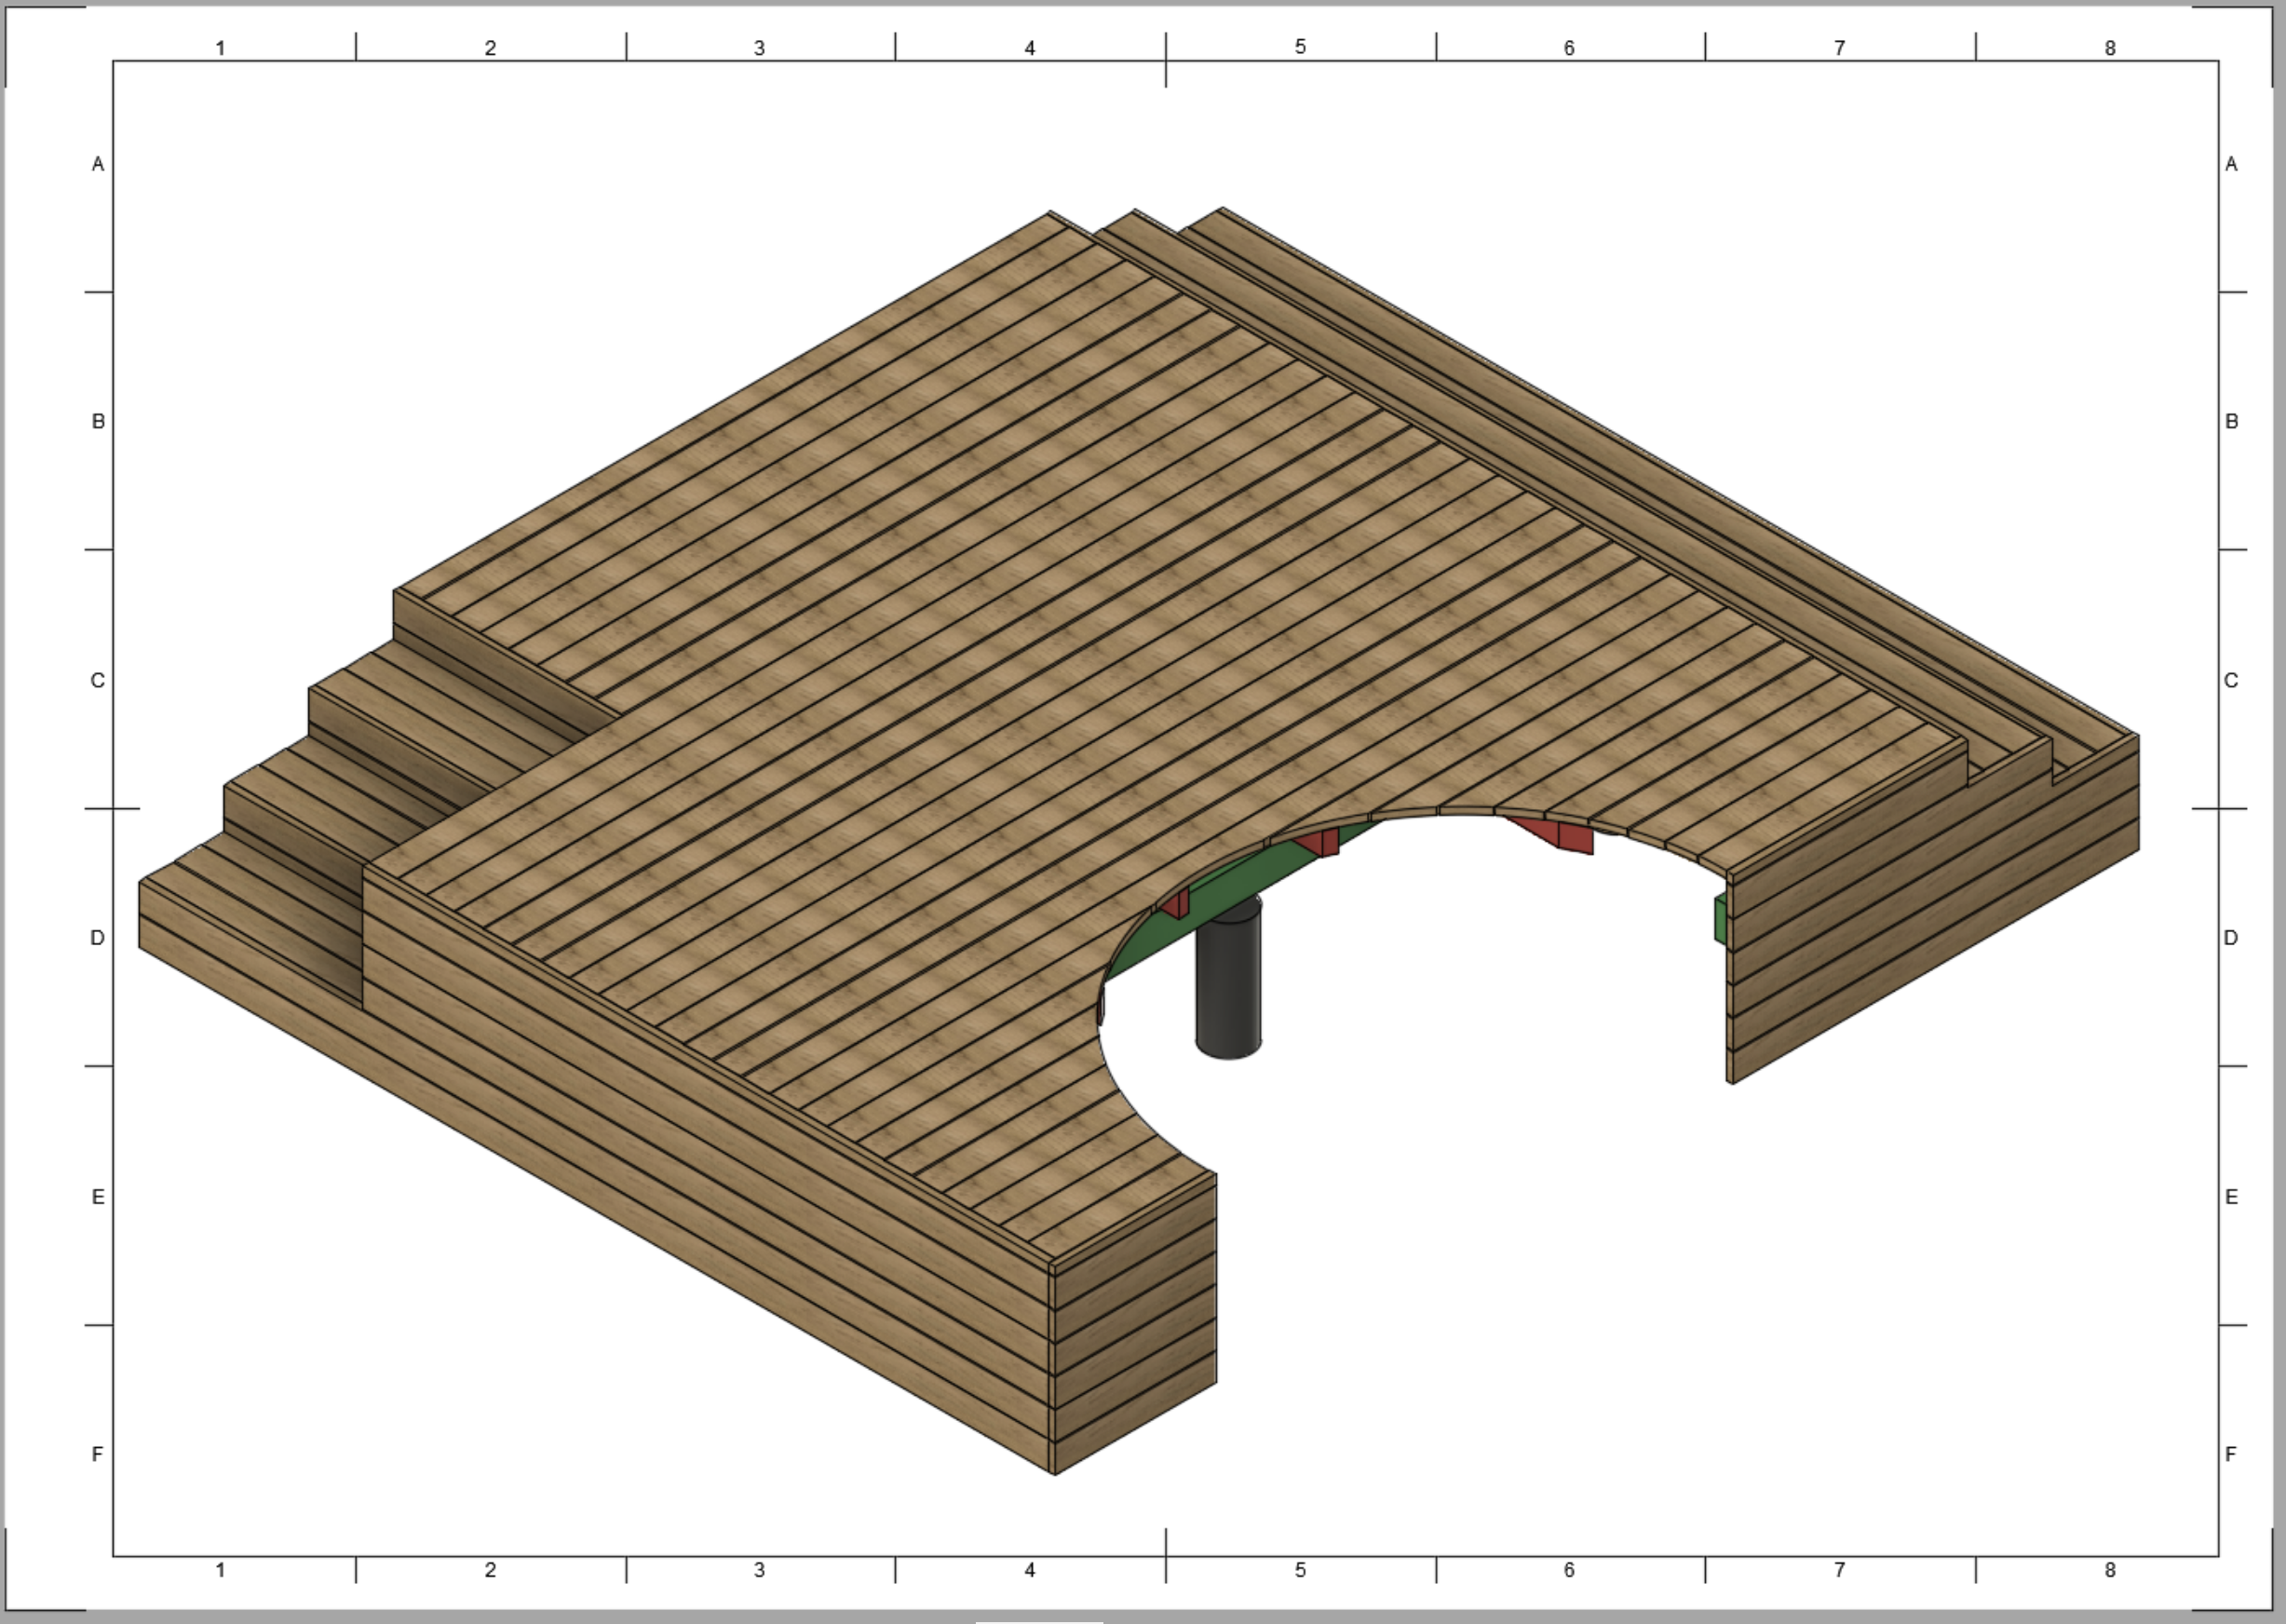Select column number 8 in the bottom border
Image resolution: width=2286 pixels, height=1624 pixels.
(x=2110, y=1570)
